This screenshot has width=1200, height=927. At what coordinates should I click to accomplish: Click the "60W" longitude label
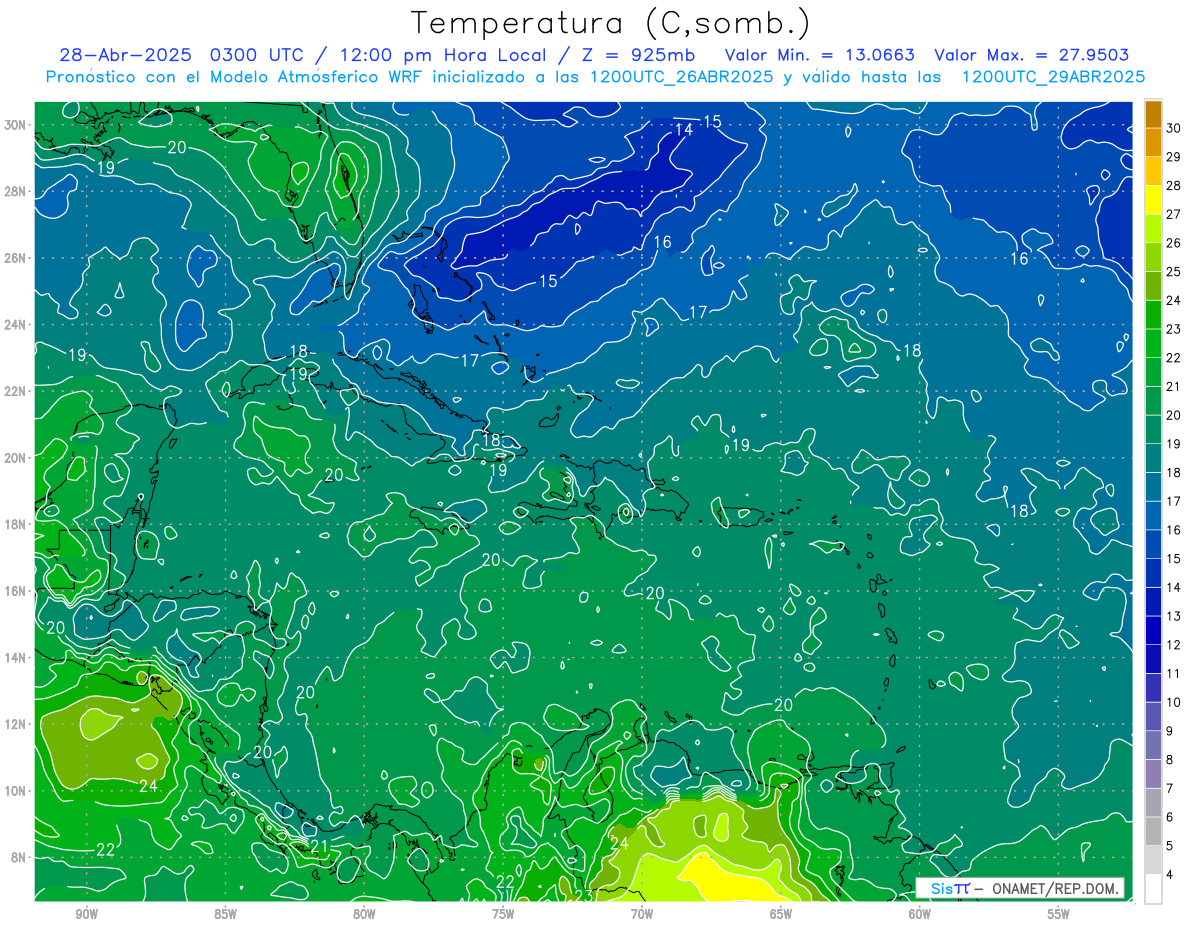tap(920, 915)
